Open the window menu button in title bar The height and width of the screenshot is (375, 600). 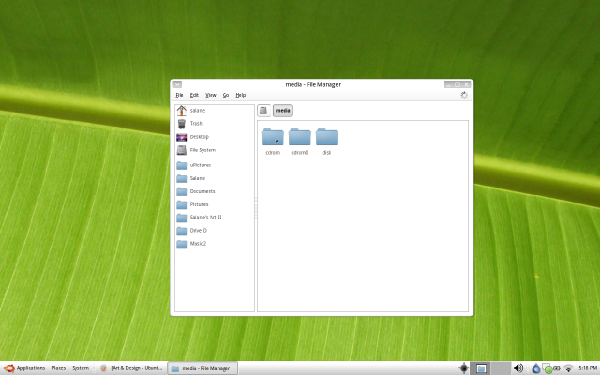click(177, 85)
